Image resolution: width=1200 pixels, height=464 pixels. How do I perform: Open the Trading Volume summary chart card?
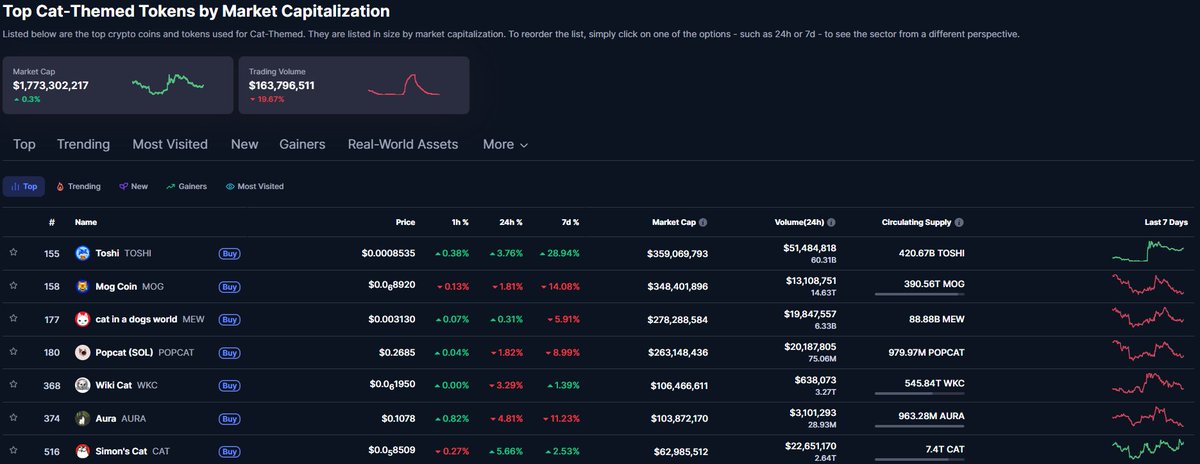(x=354, y=85)
